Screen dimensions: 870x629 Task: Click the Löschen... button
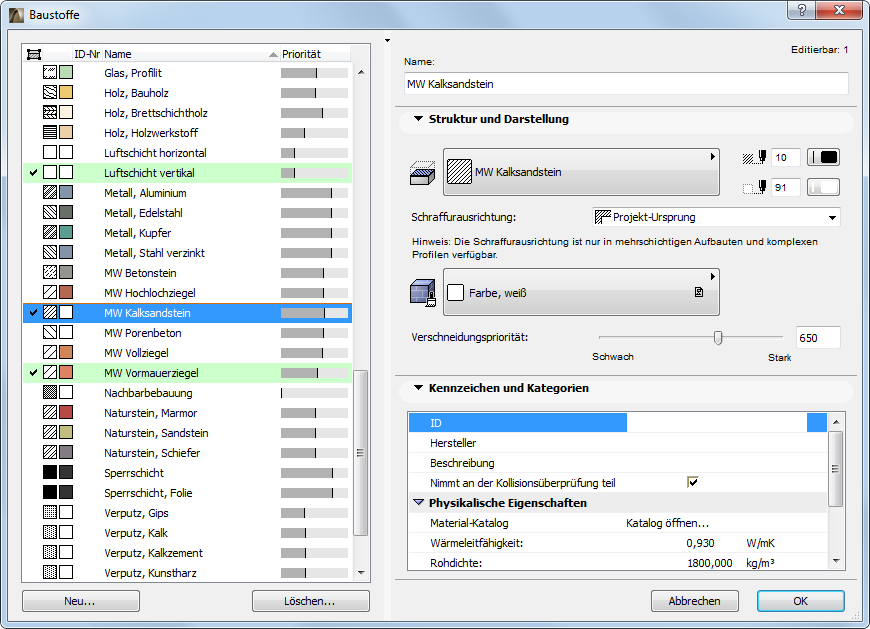point(310,601)
